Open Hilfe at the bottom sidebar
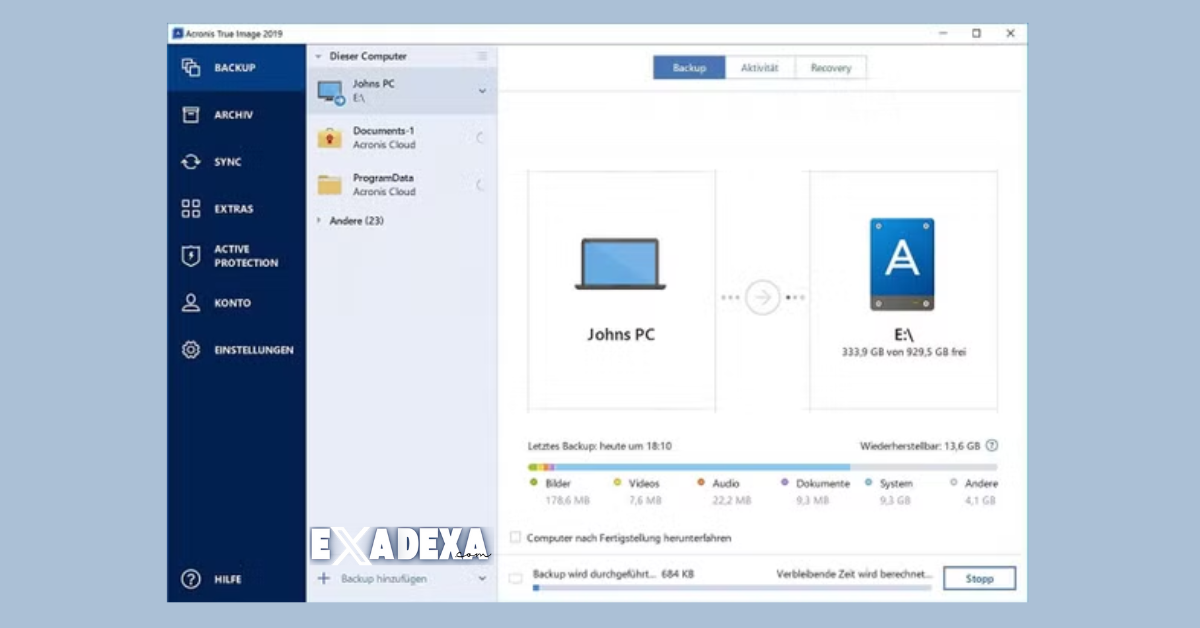The height and width of the screenshot is (628, 1200). point(190,579)
